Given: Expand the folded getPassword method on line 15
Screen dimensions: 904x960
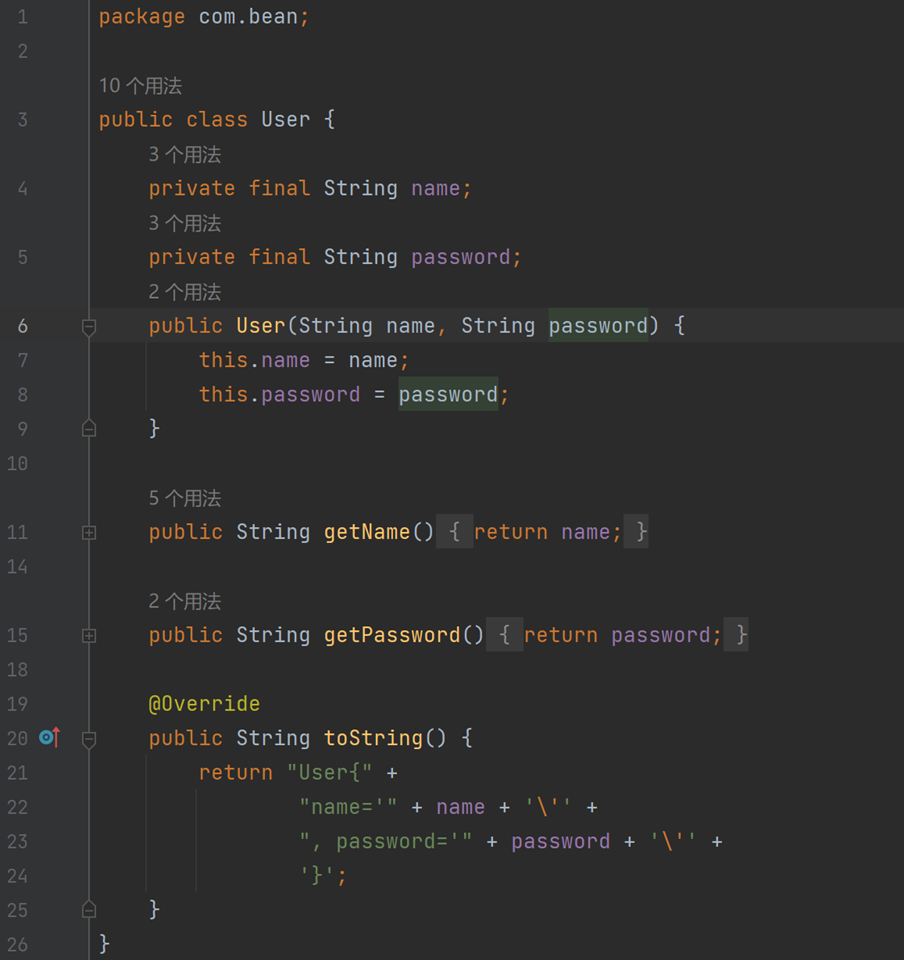Looking at the screenshot, I should pos(89,636).
